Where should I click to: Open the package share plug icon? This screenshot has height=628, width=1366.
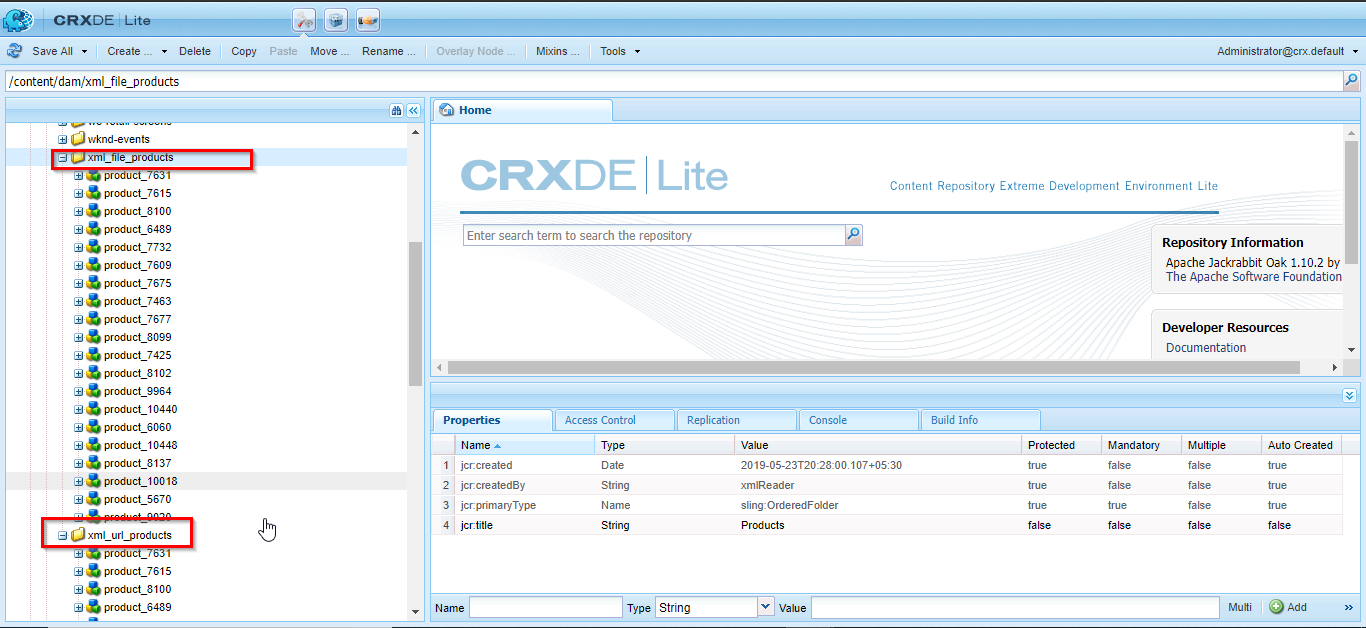(368, 20)
